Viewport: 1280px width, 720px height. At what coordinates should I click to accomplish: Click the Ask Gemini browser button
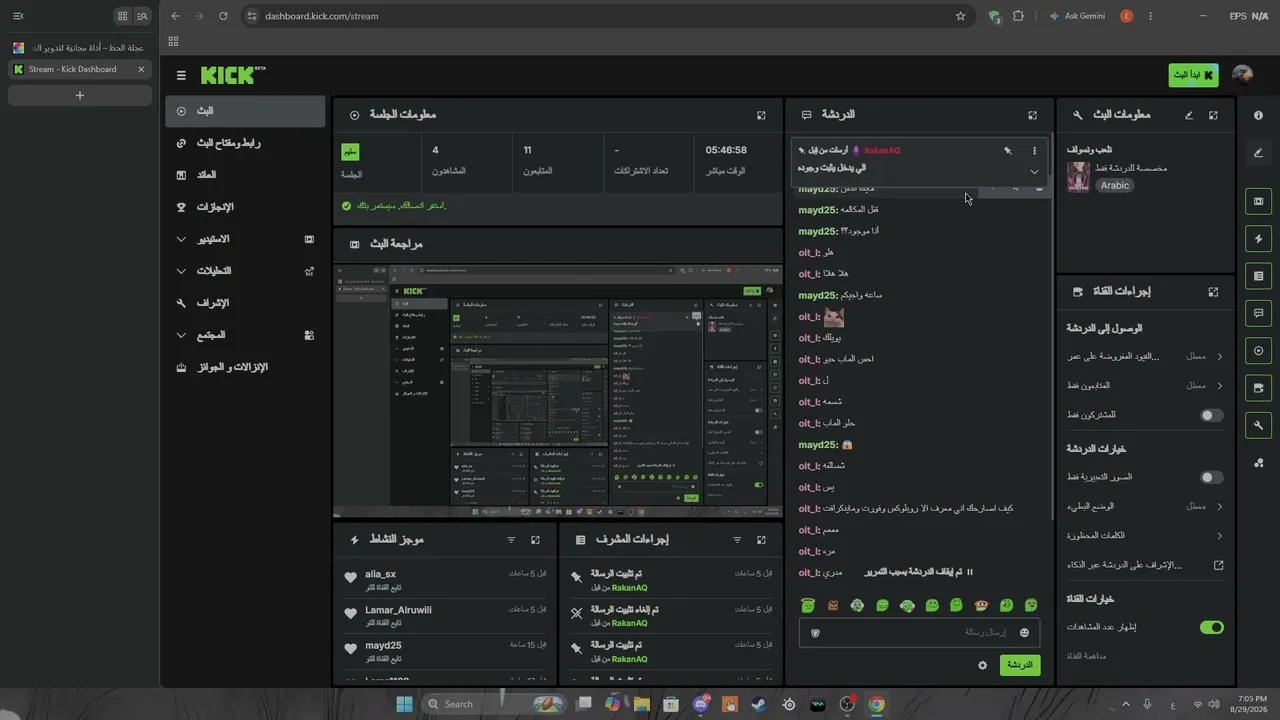pyautogui.click(x=1077, y=16)
